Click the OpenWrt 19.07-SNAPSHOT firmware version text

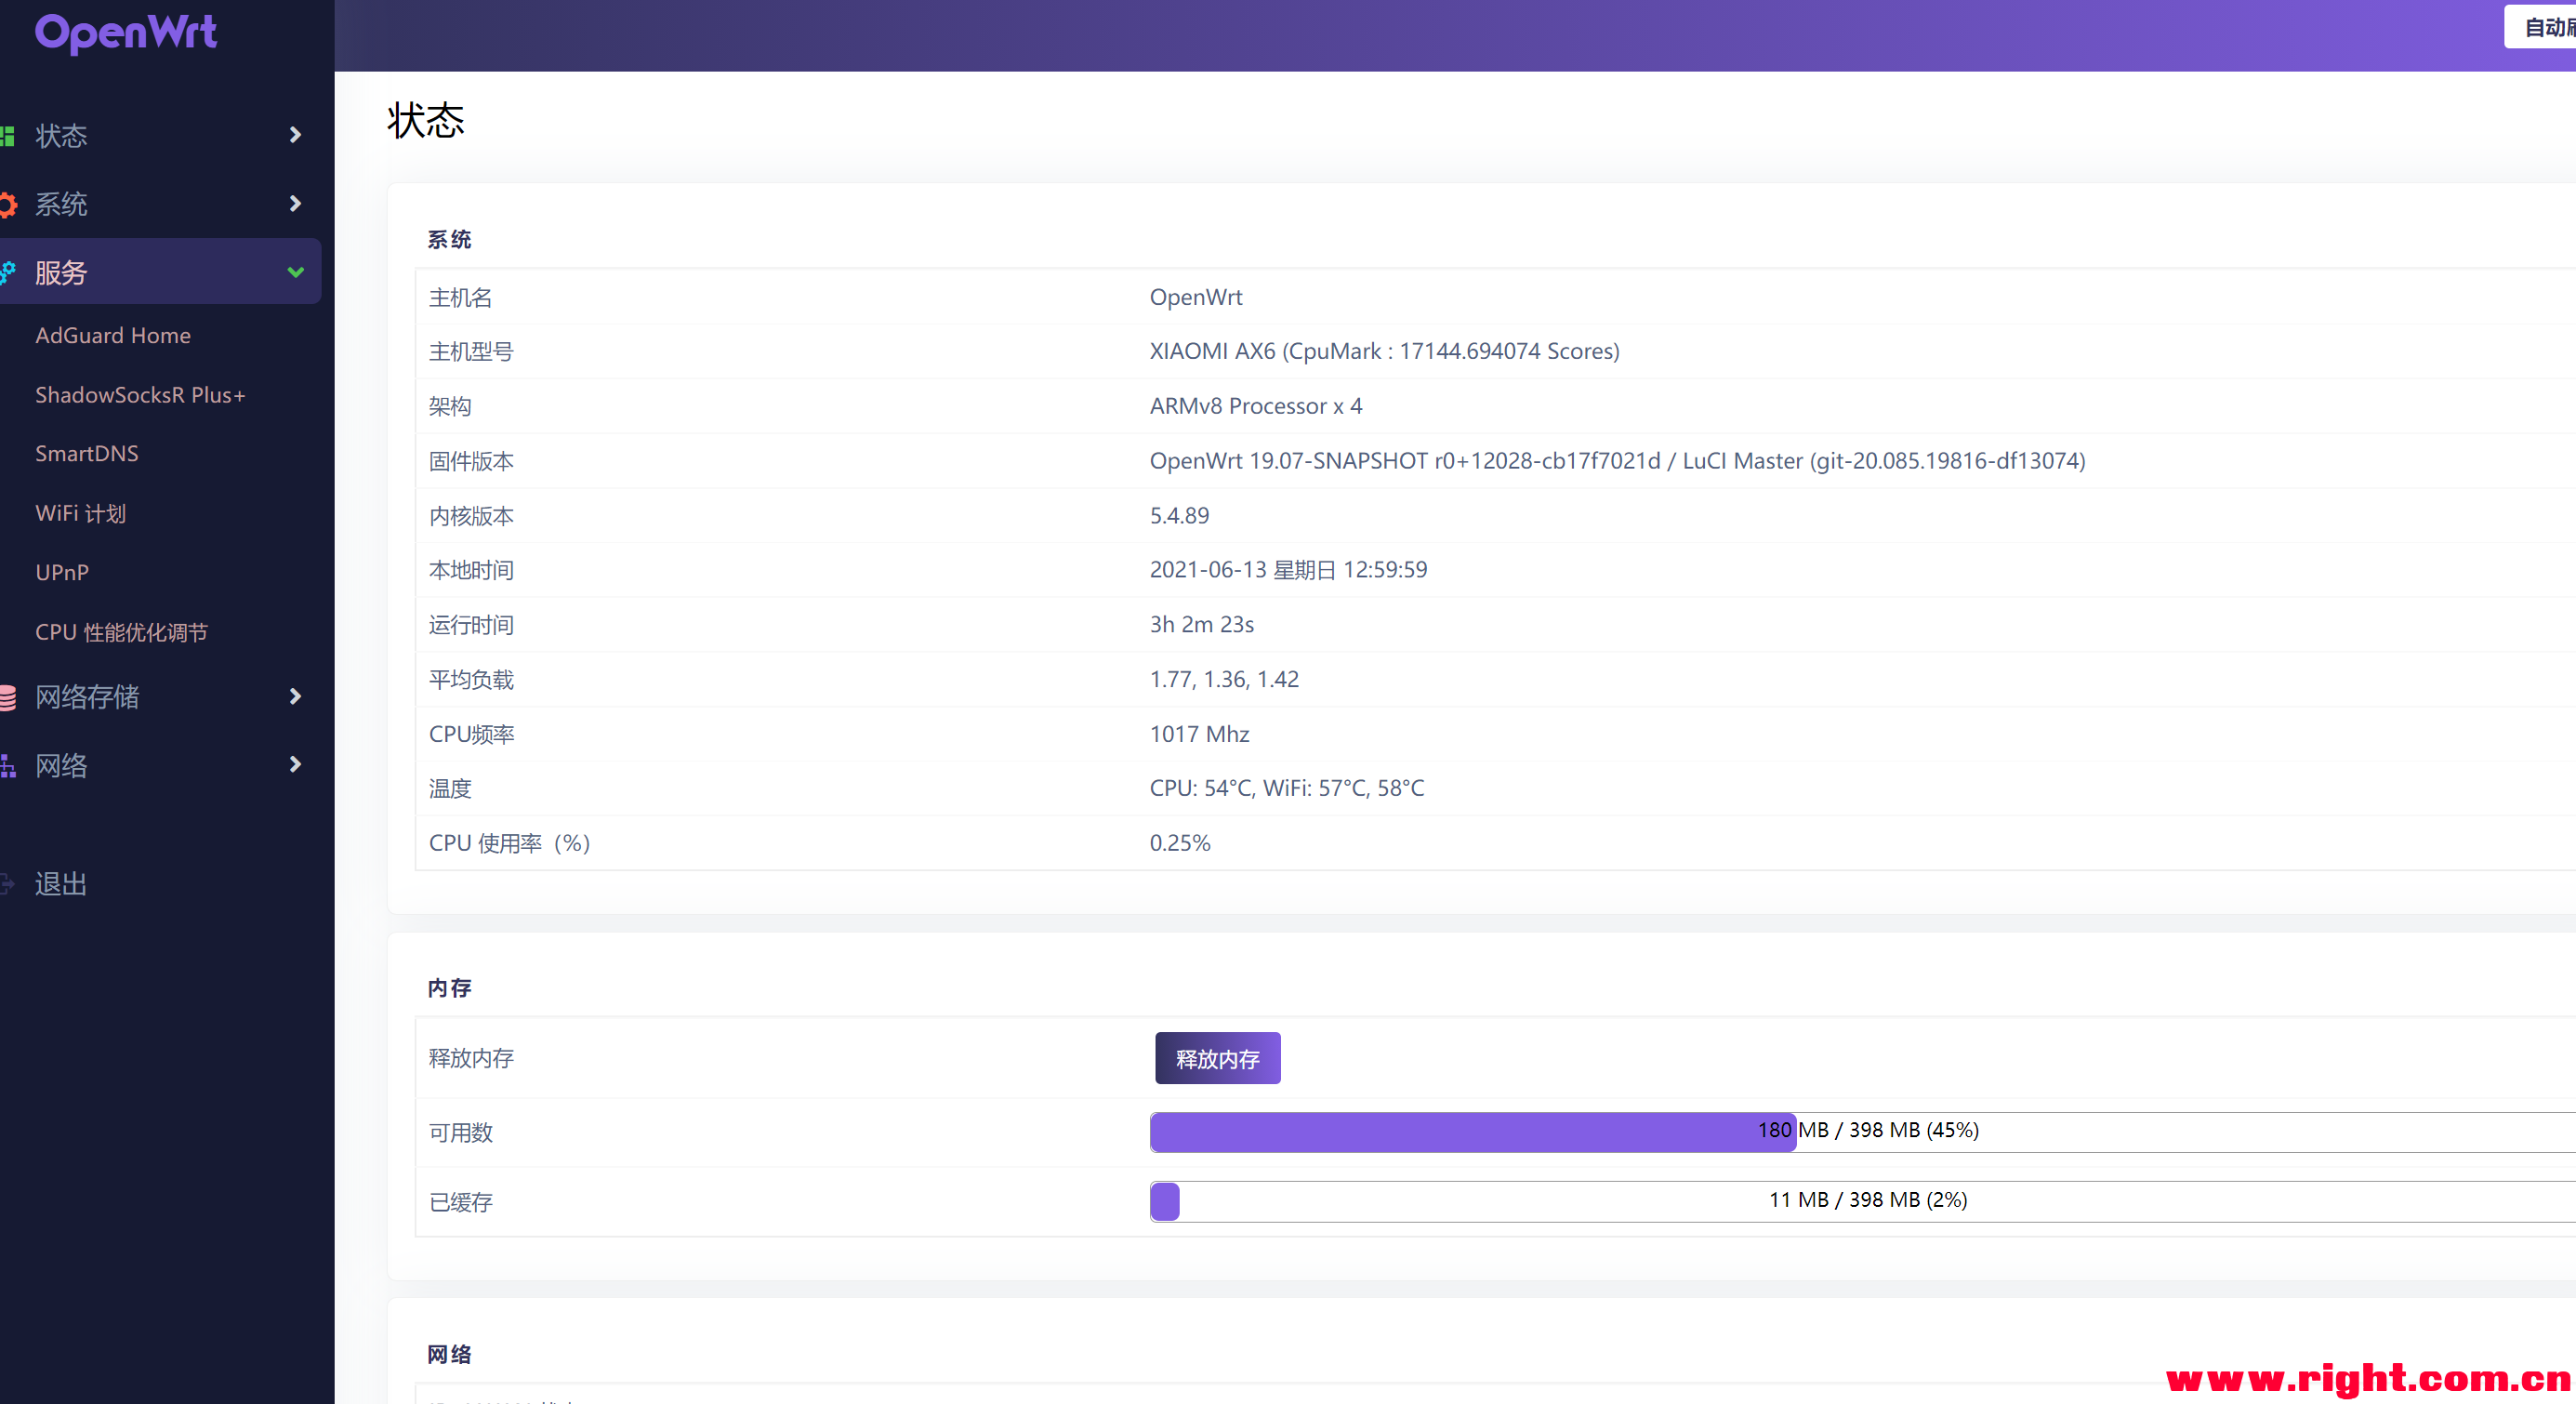[x=1617, y=461]
